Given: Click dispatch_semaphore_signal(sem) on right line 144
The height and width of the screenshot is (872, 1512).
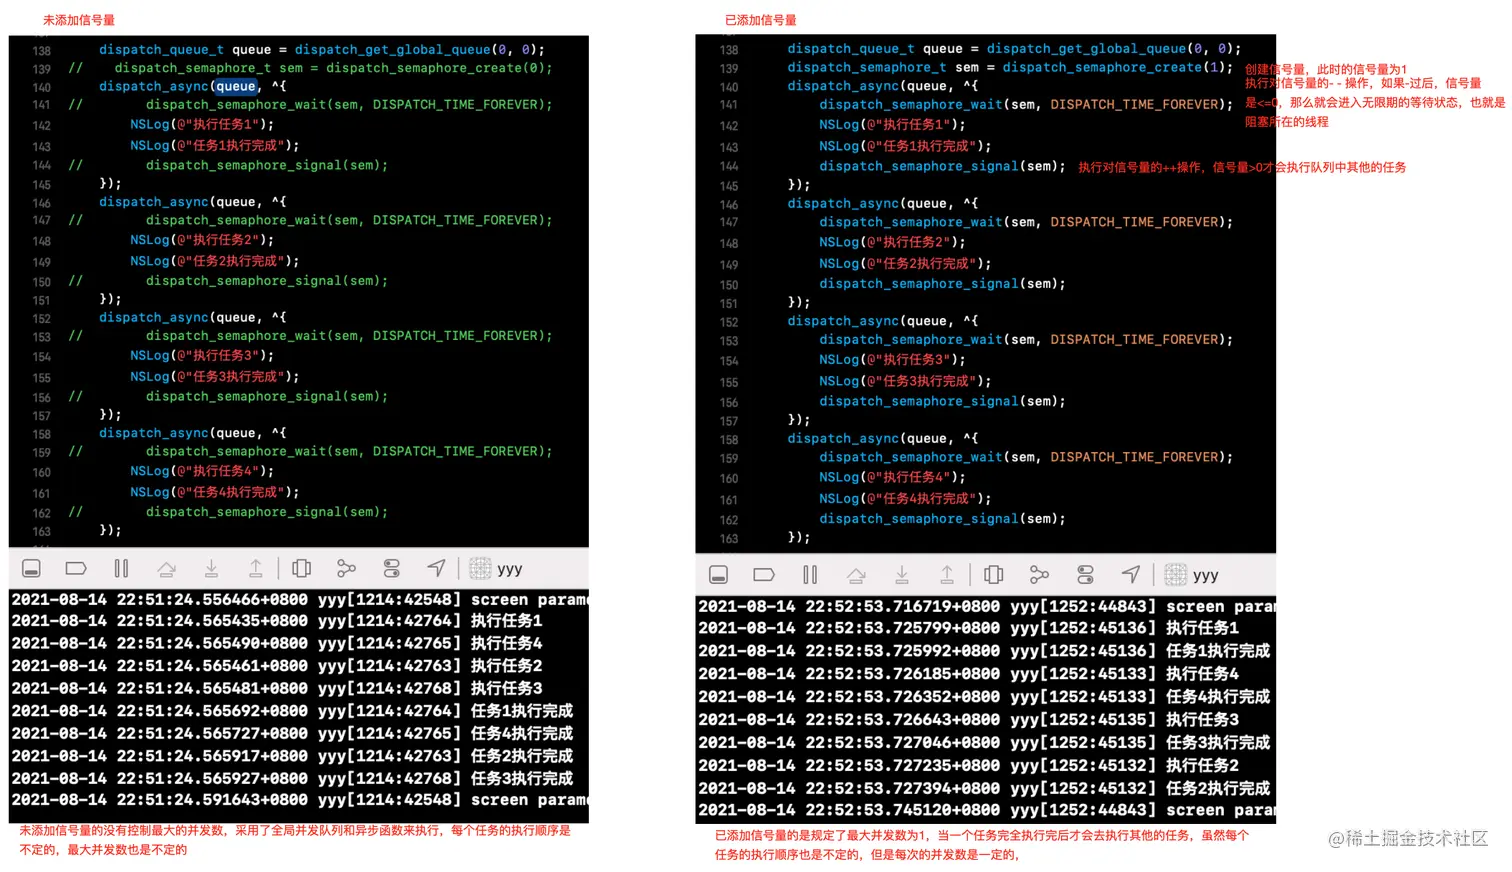Looking at the screenshot, I should [942, 166].
